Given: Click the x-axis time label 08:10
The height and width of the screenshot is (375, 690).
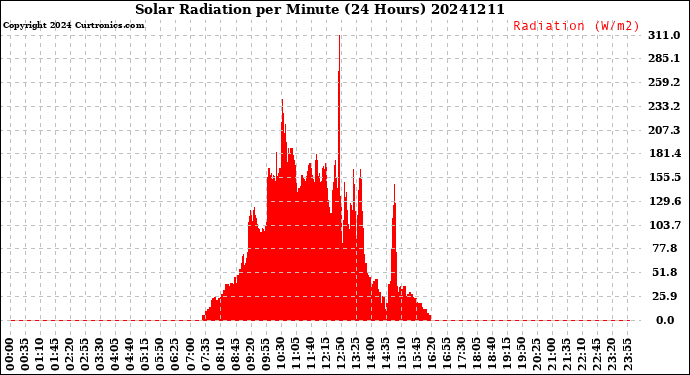Looking at the screenshot, I should click(x=220, y=355).
